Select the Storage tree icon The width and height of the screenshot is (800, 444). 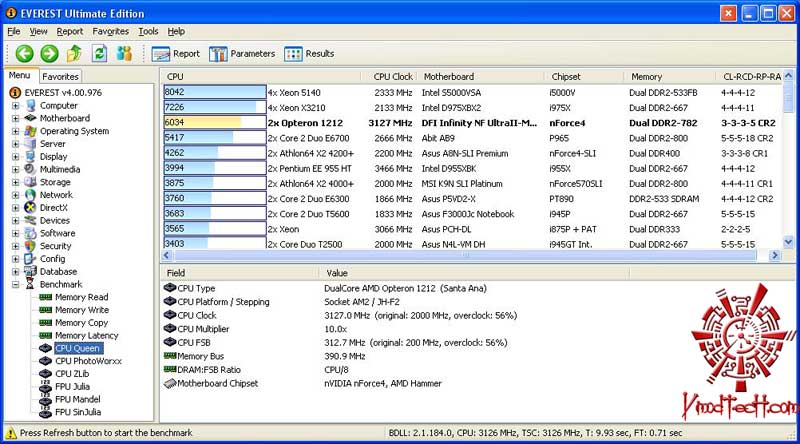(31, 182)
